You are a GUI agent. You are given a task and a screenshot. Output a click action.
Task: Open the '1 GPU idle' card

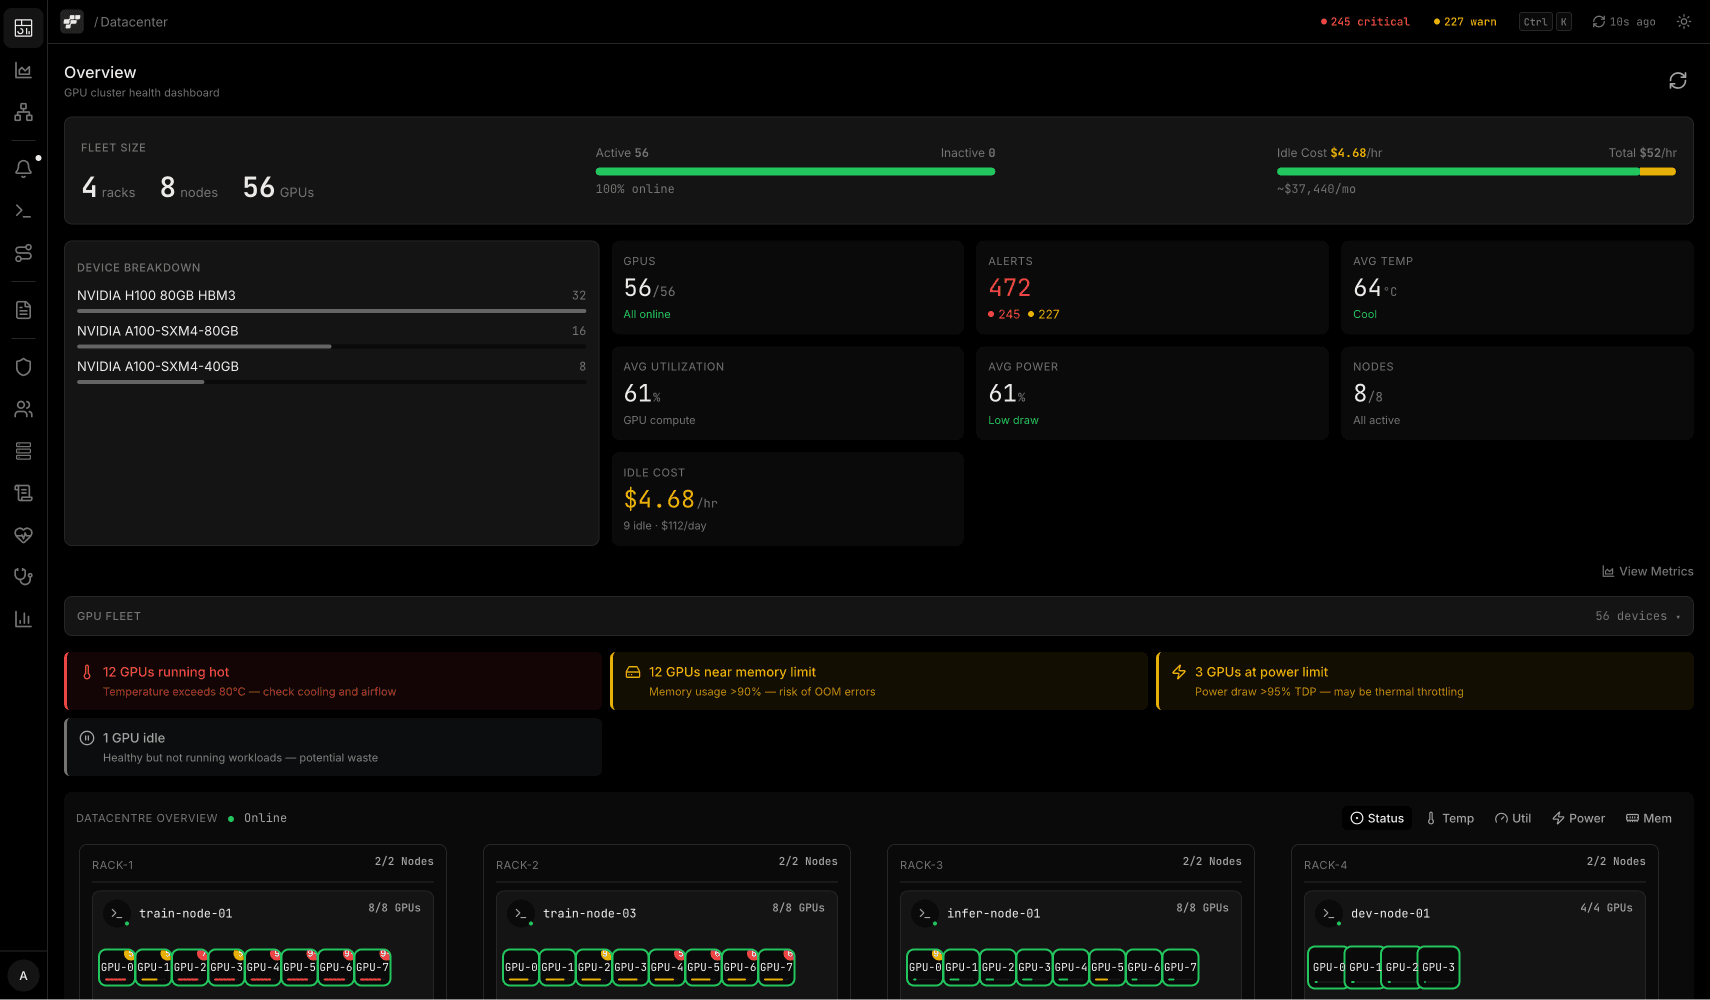pyautogui.click(x=333, y=747)
